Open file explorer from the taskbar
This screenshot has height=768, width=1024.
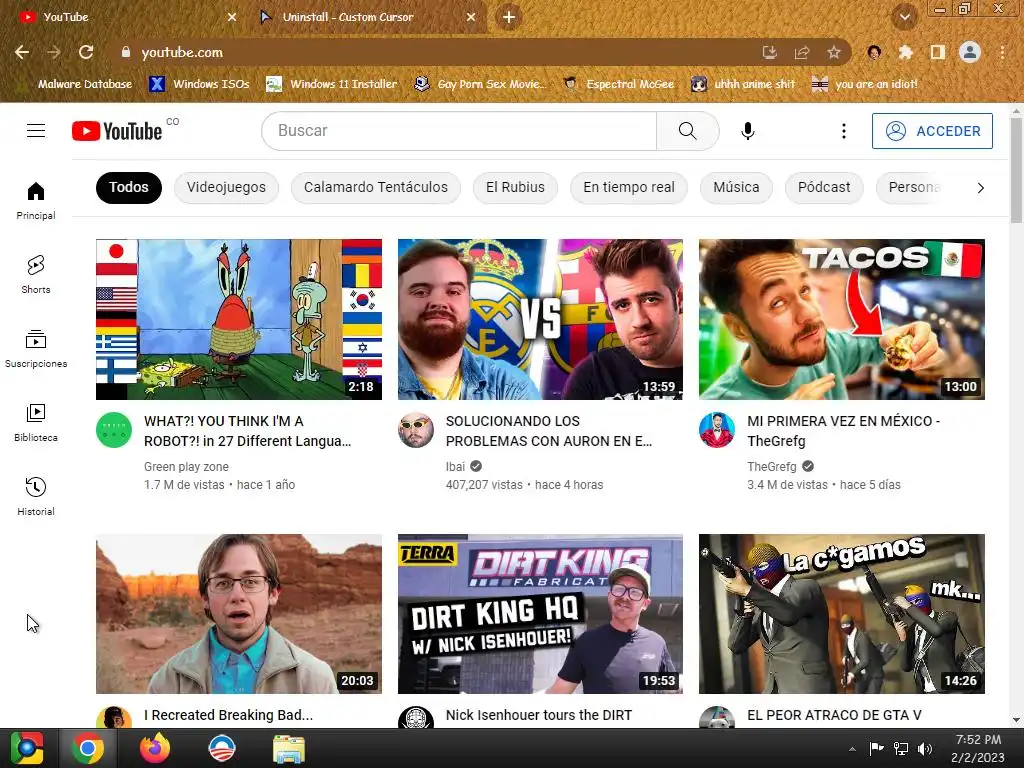click(289, 748)
